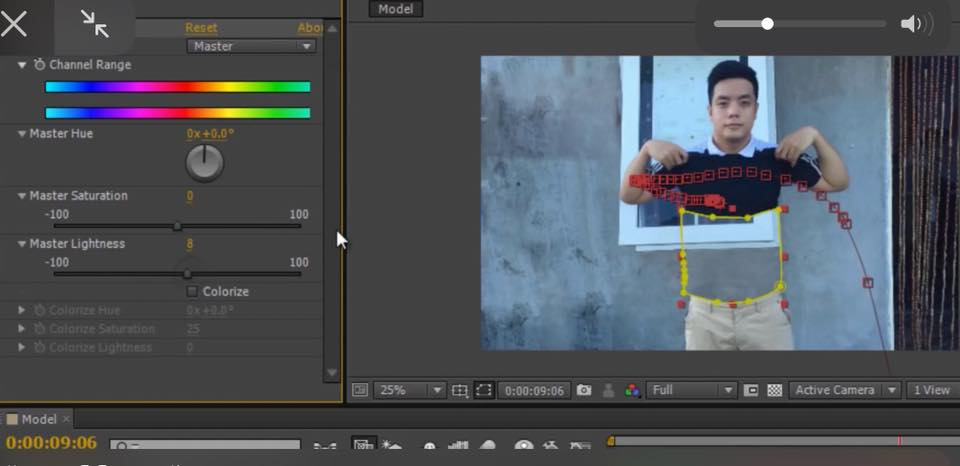Toggle the Colorize Saturation stopwatch

pos(39,328)
